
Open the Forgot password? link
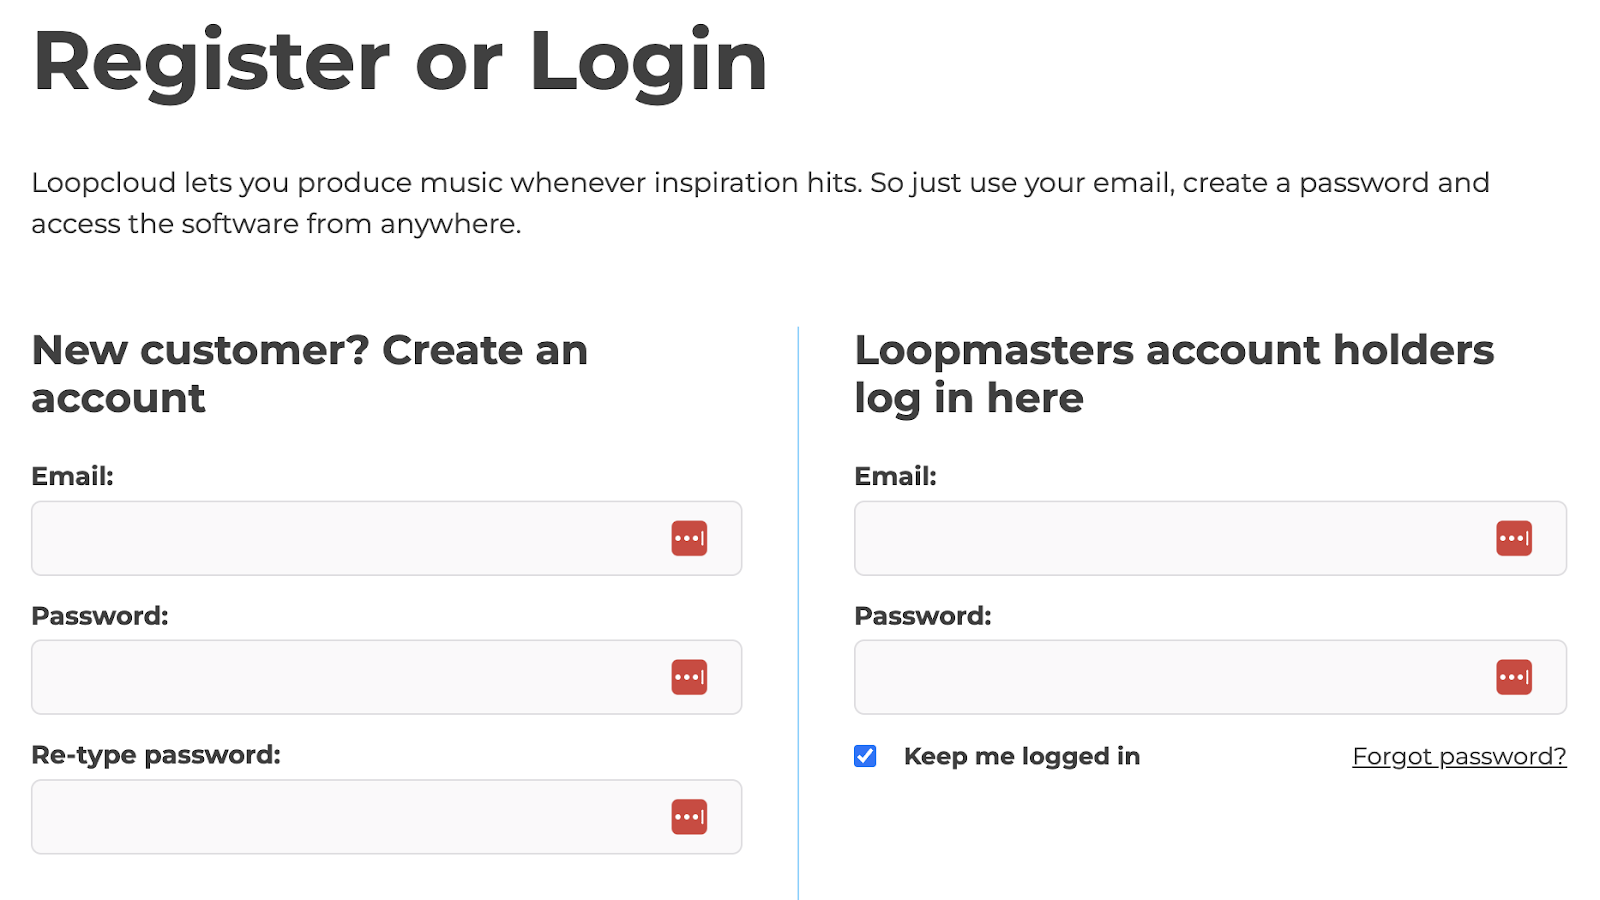(x=1459, y=756)
